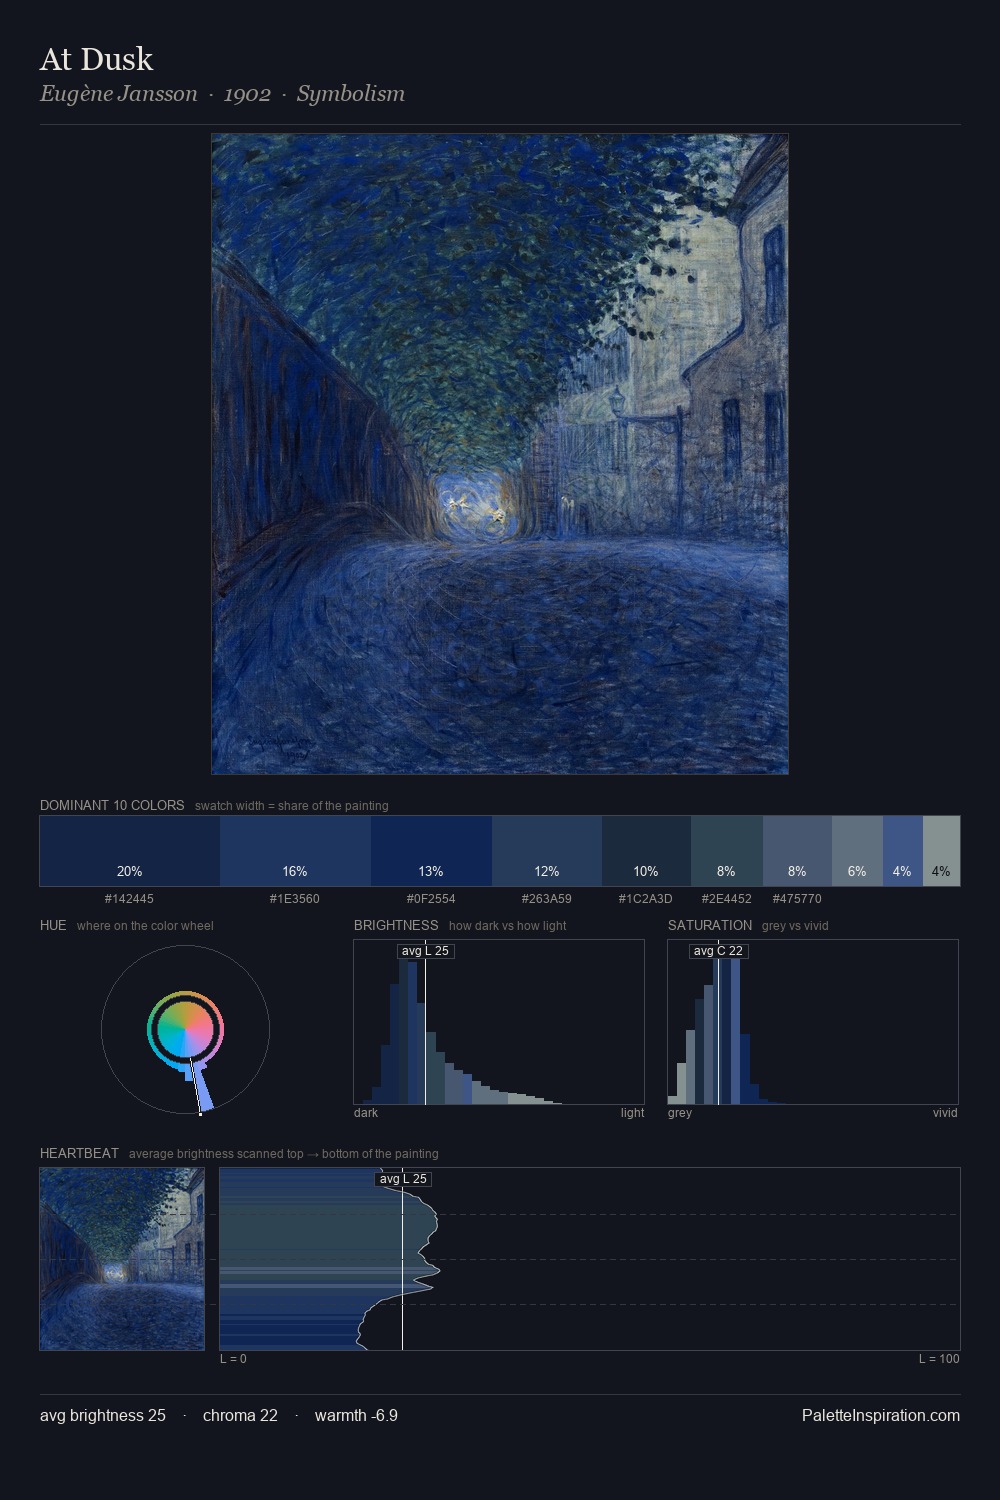Click the "avg C 22" label in saturation chart
Image resolution: width=1000 pixels, height=1500 pixels.
[718, 951]
